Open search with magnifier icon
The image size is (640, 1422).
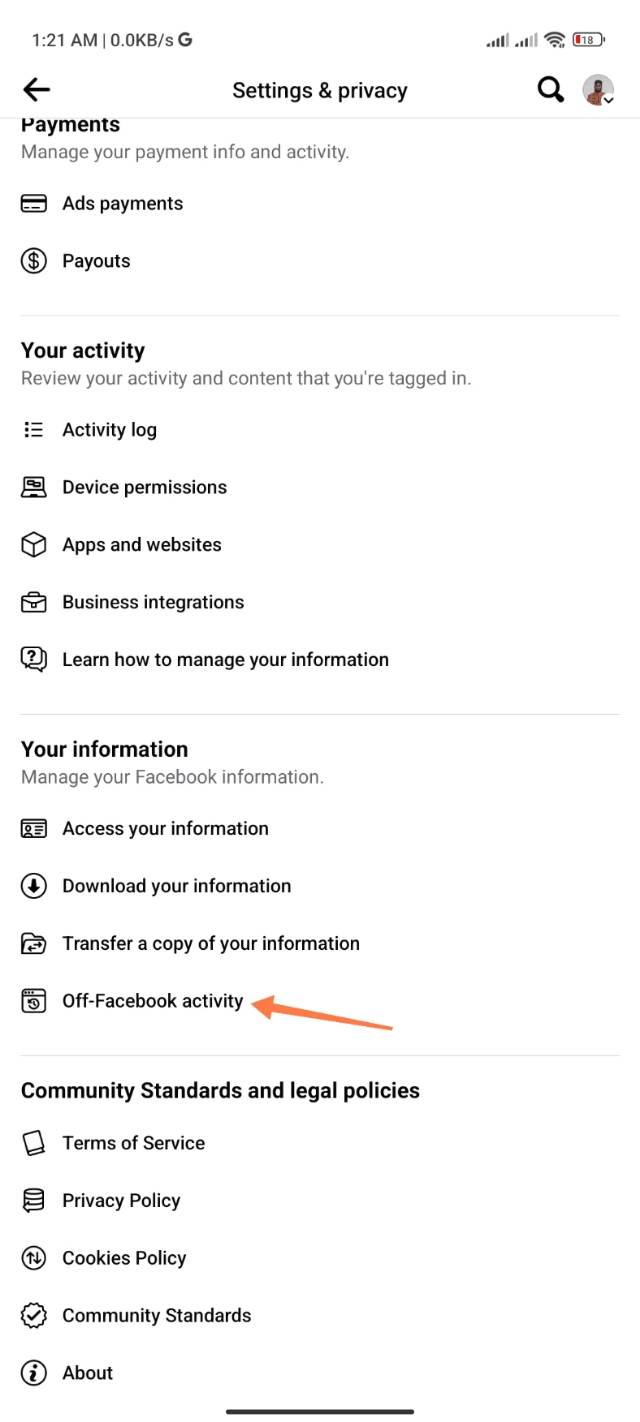(550, 90)
